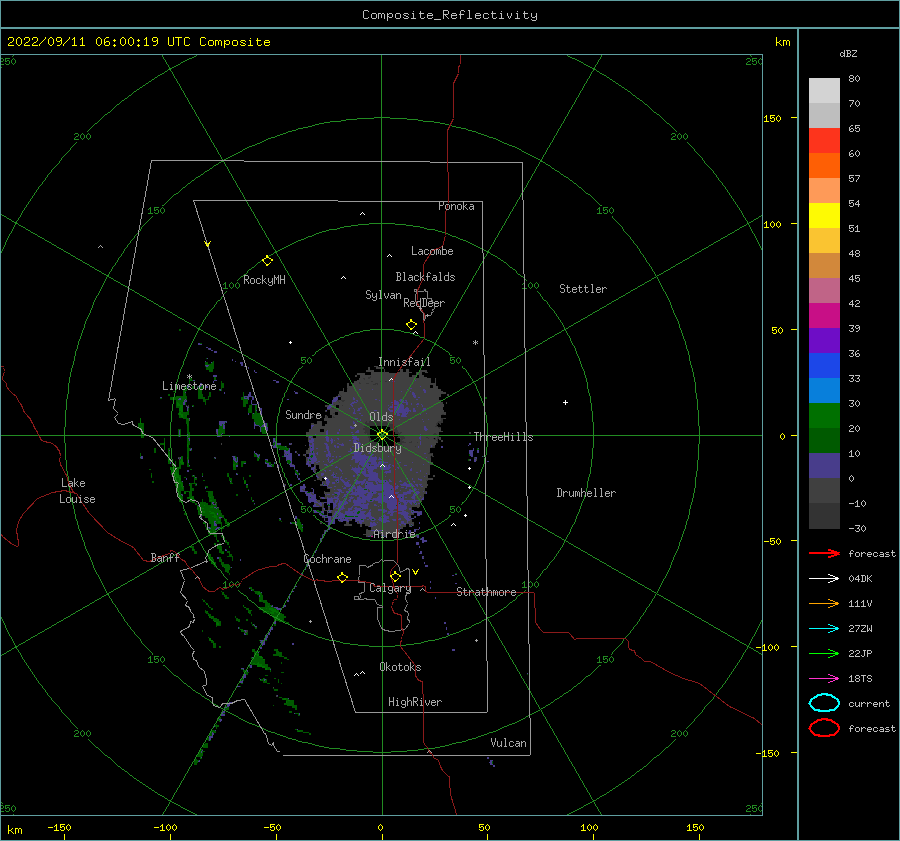Image resolution: width=900 pixels, height=841 pixels.
Task: Click the Stettler city label
Action: click(x=583, y=289)
